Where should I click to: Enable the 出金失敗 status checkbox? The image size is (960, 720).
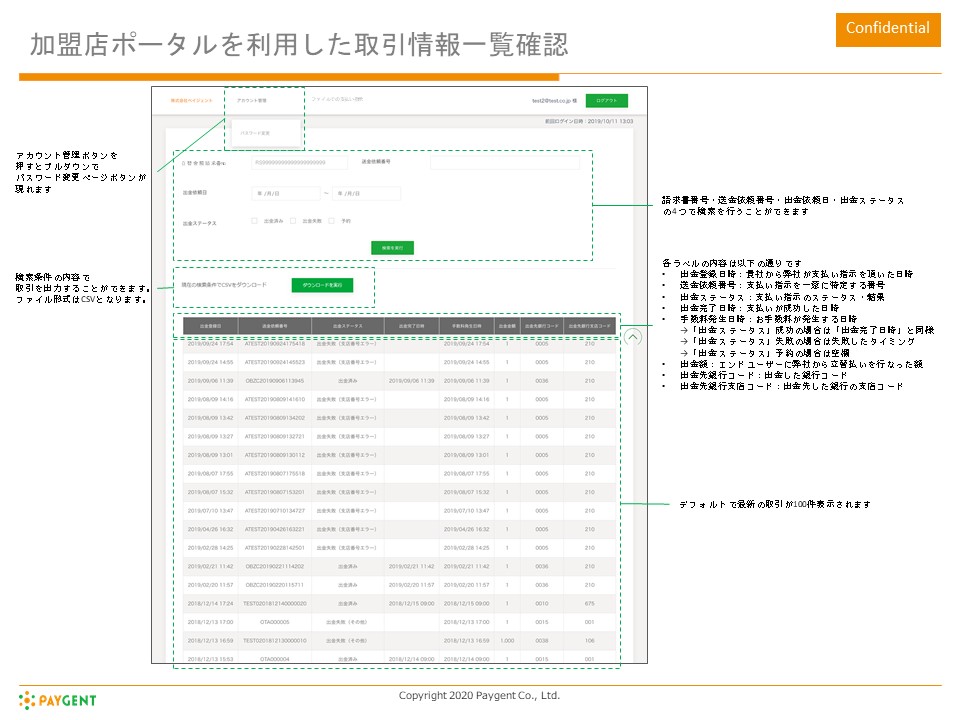[293, 221]
